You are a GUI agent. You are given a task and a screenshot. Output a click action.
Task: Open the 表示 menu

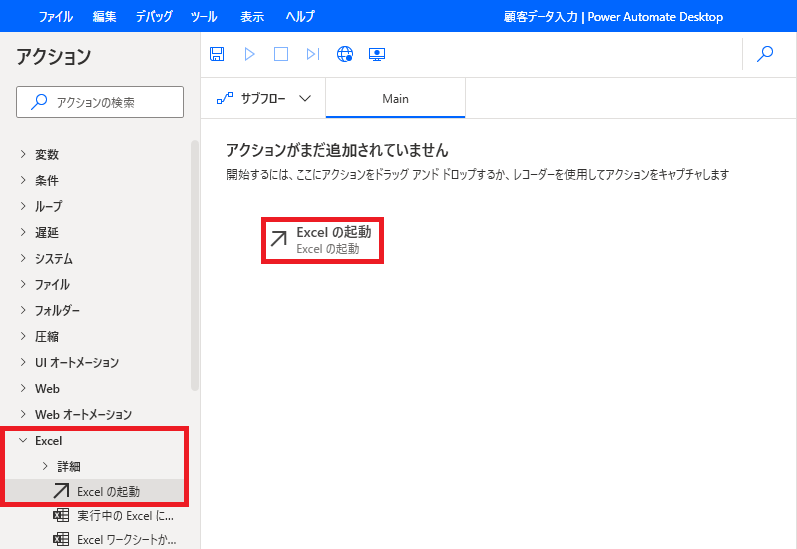click(x=252, y=16)
